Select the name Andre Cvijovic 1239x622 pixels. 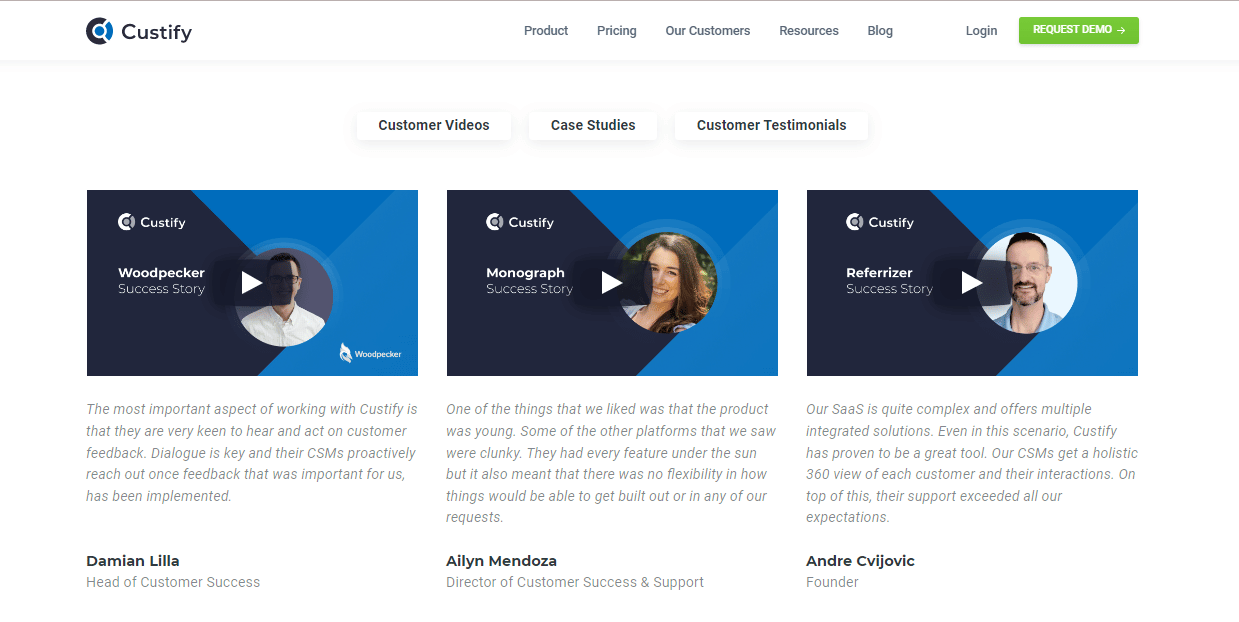click(x=861, y=561)
